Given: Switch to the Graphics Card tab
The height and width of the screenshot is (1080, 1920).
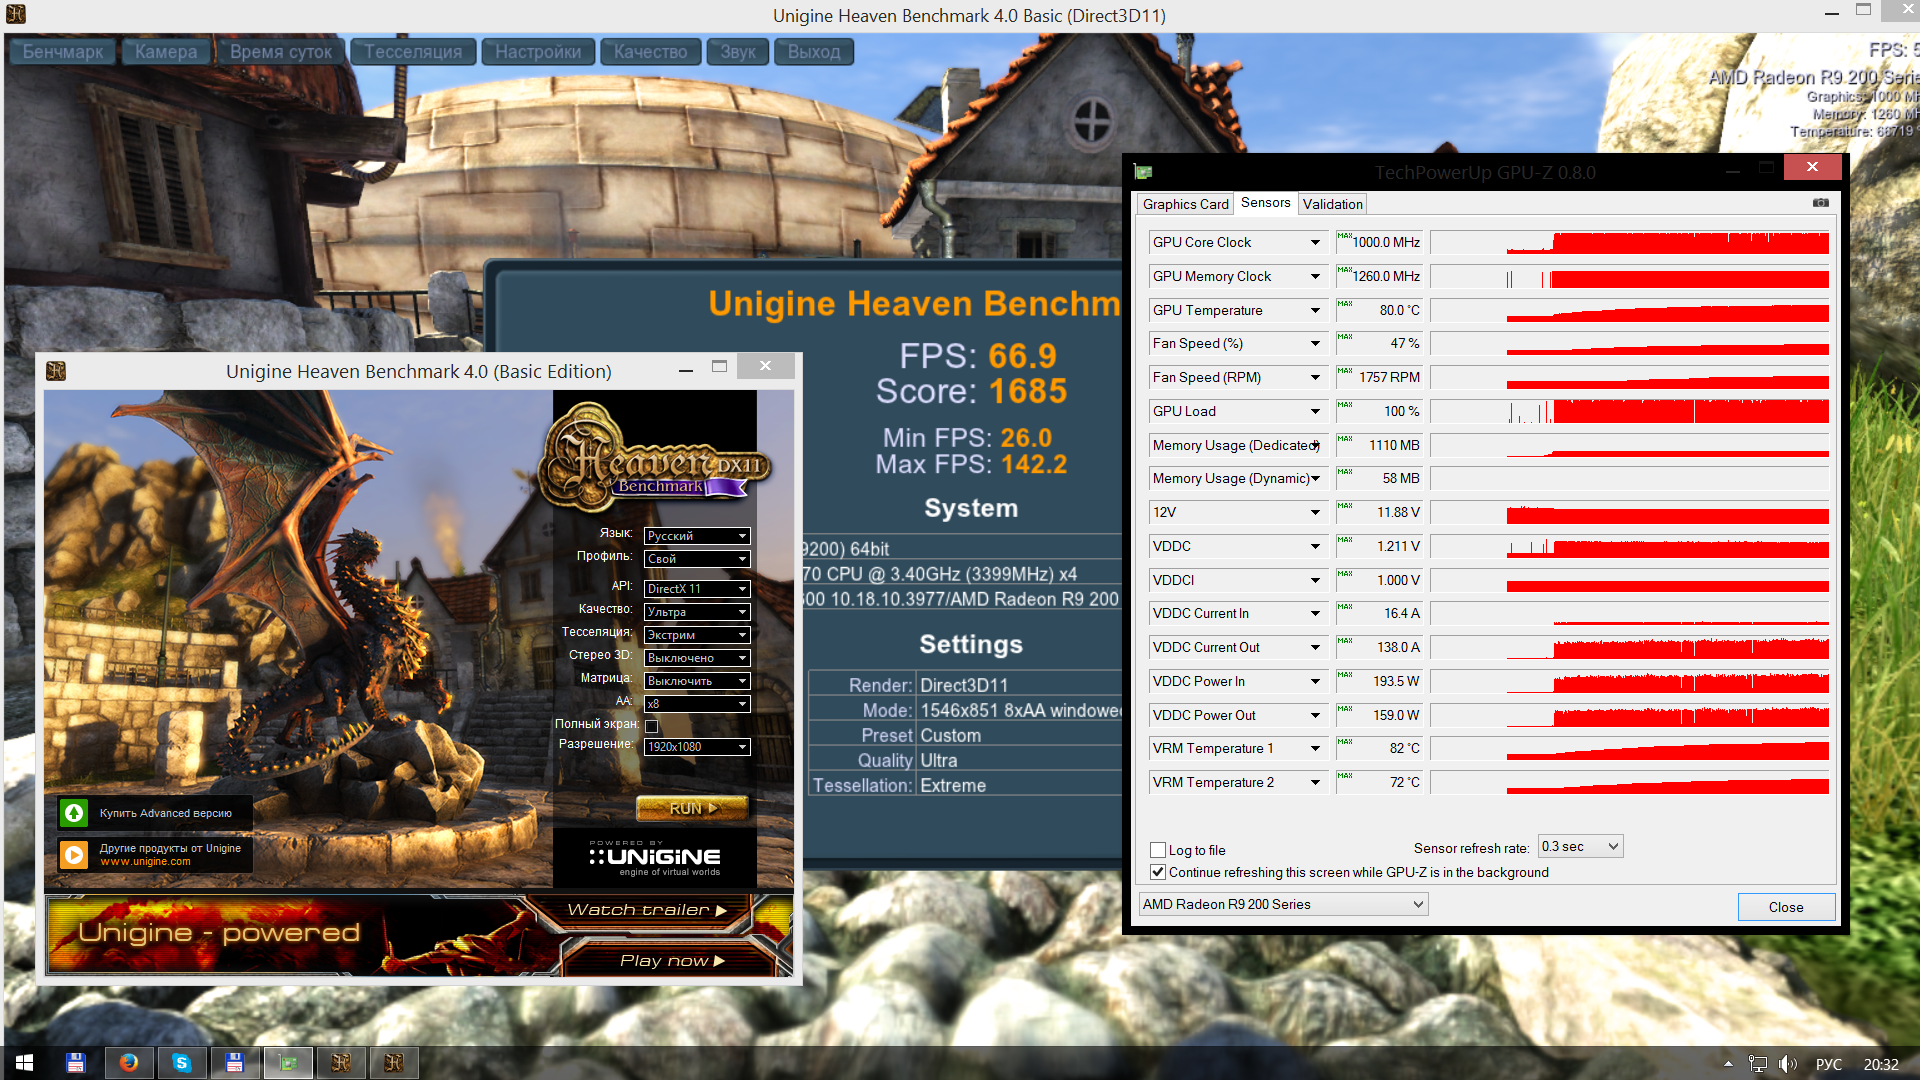Looking at the screenshot, I should point(1185,204).
